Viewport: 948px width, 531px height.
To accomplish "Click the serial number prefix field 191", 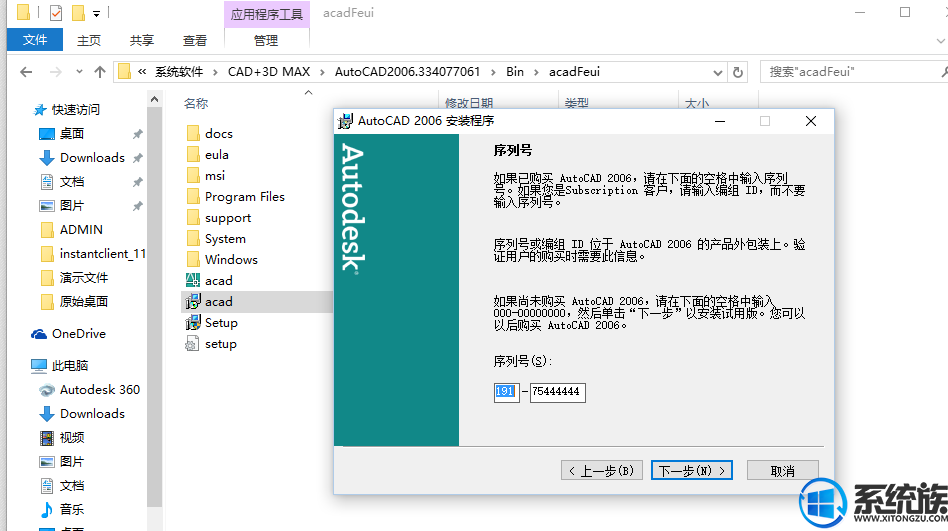I will [x=506, y=392].
